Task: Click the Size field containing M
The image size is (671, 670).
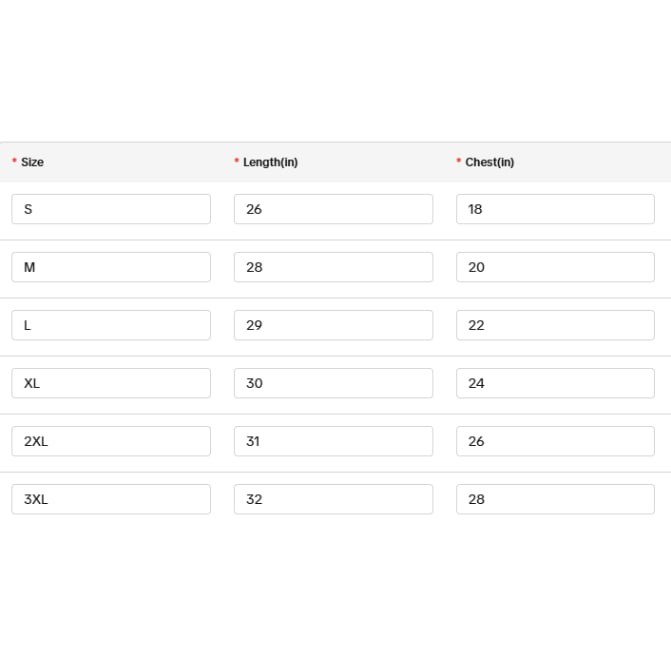Action: pyautogui.click(x=111, y=267)
